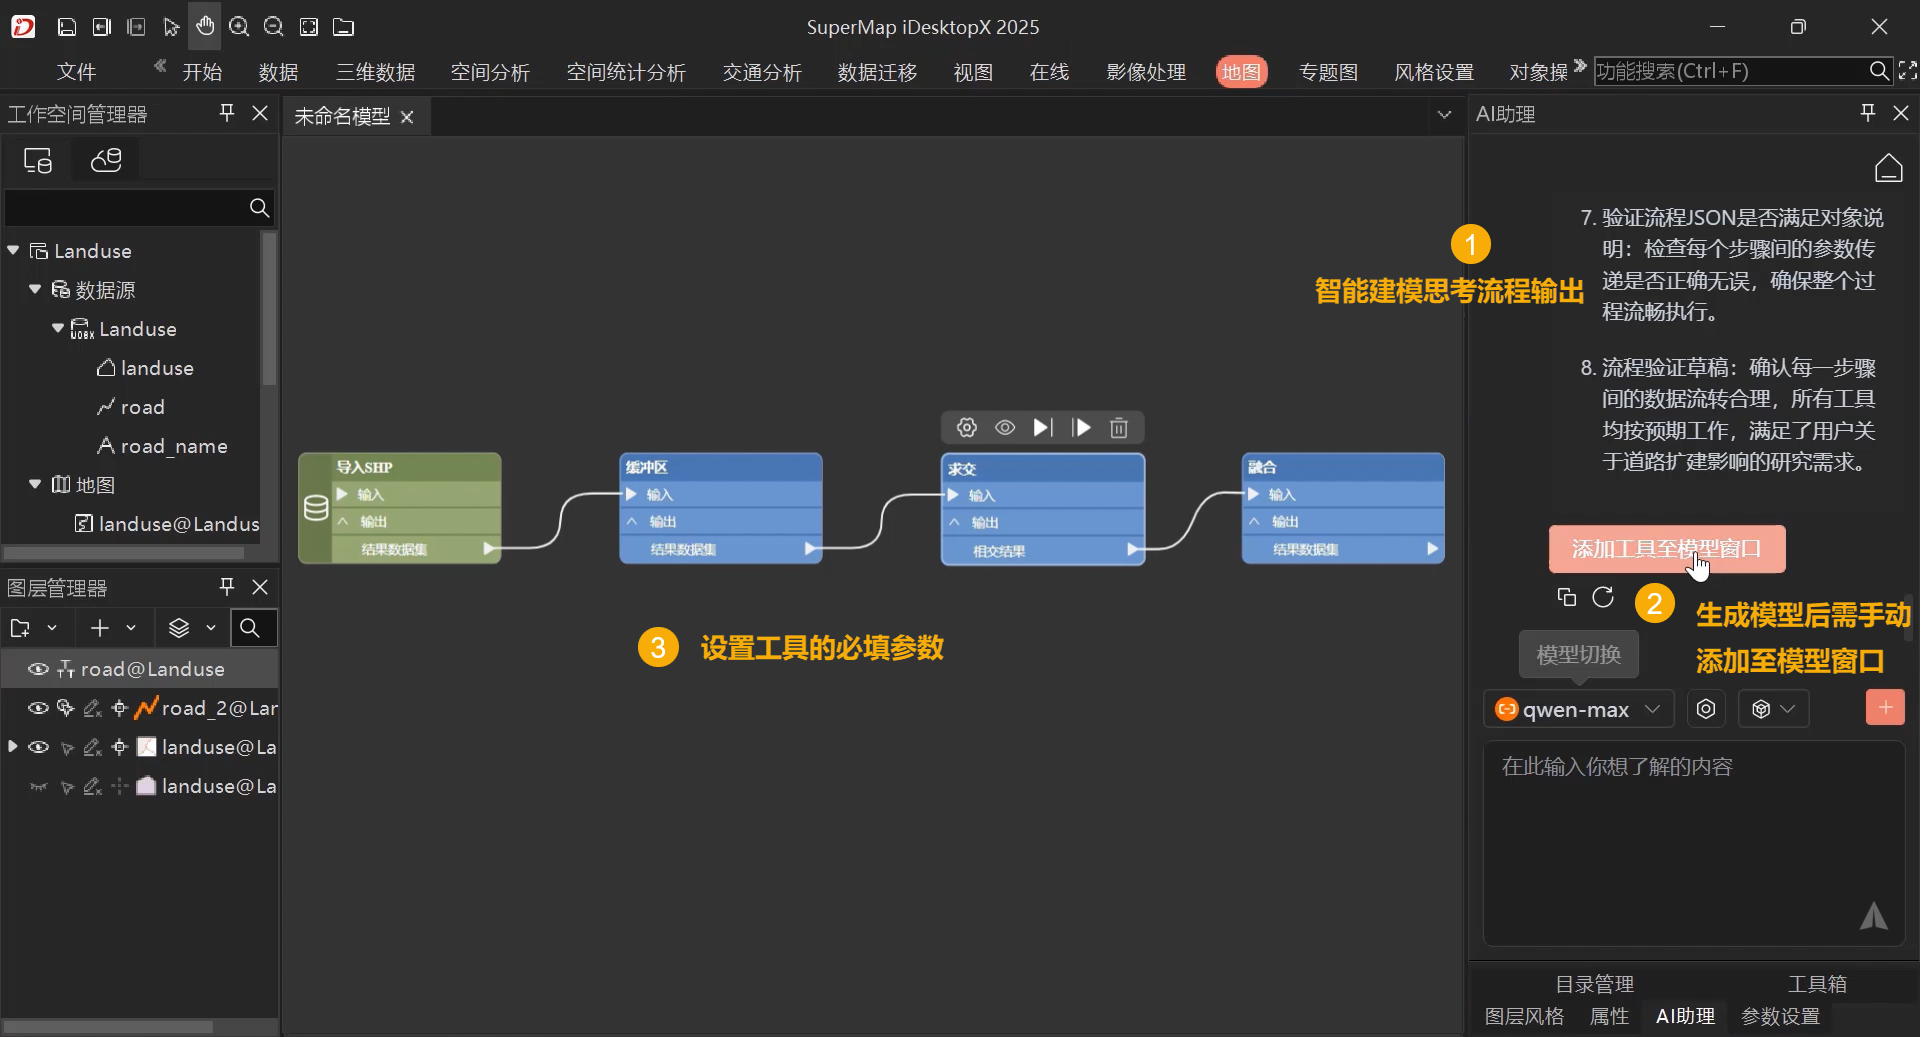Image resolution: width=1930 pixels, height=1037 pixels.
Task: Collapse the Landuse datasource node
Action: (x=58, y=328)
